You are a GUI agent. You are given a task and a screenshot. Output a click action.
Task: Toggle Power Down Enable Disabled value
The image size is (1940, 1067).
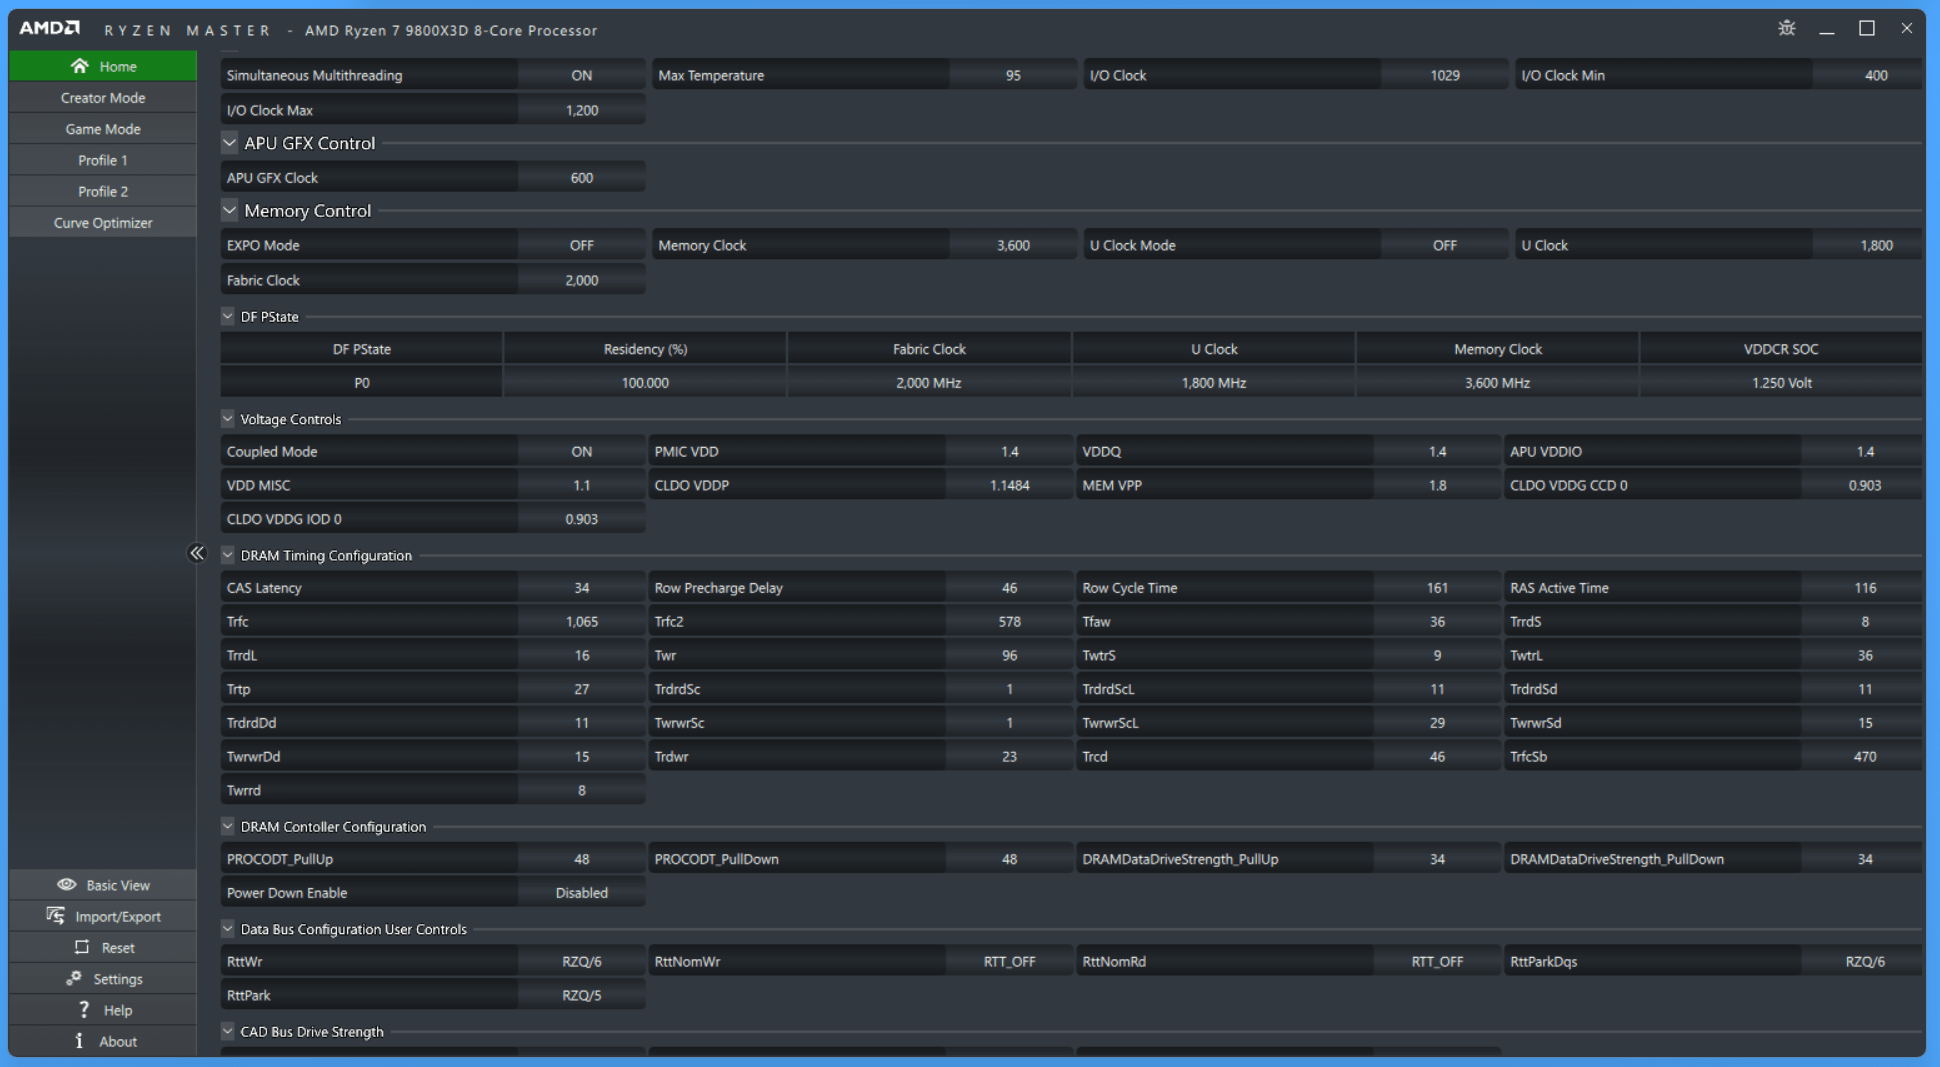click(581, 892)
